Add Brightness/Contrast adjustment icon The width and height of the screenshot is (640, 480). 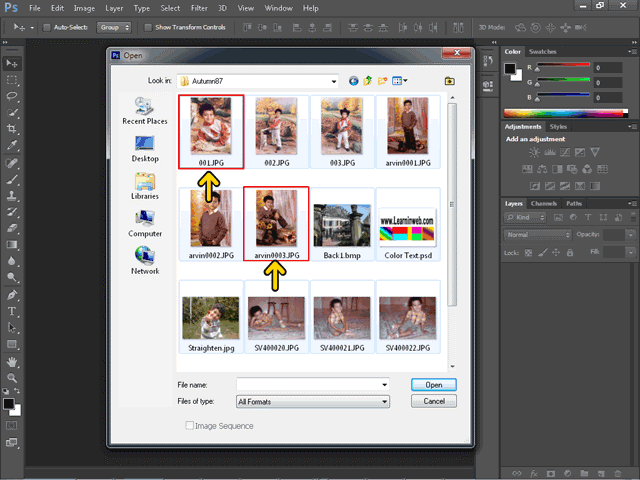click(534, 153)
